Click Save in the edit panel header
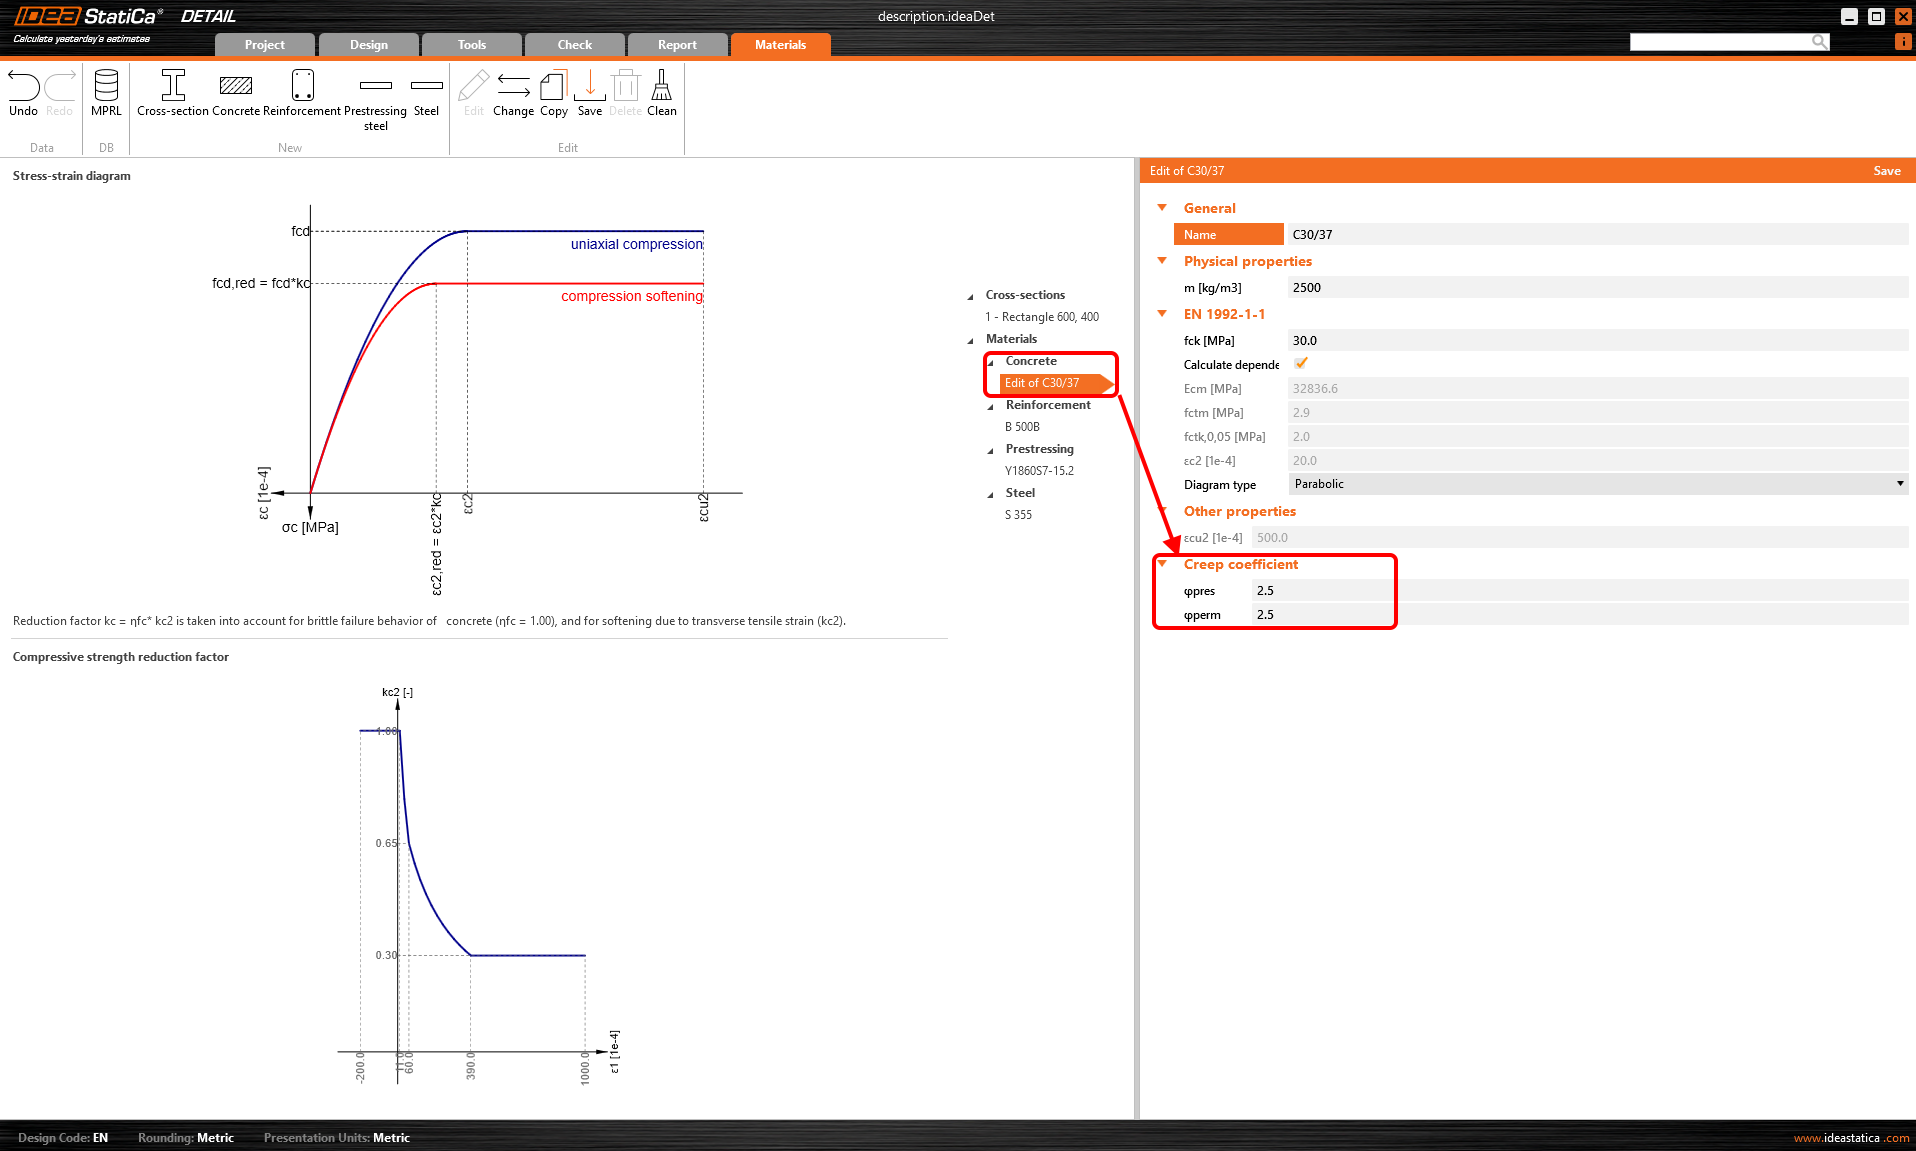Viewport: 1916px width, 1151px height. (x=1886, y=171)
